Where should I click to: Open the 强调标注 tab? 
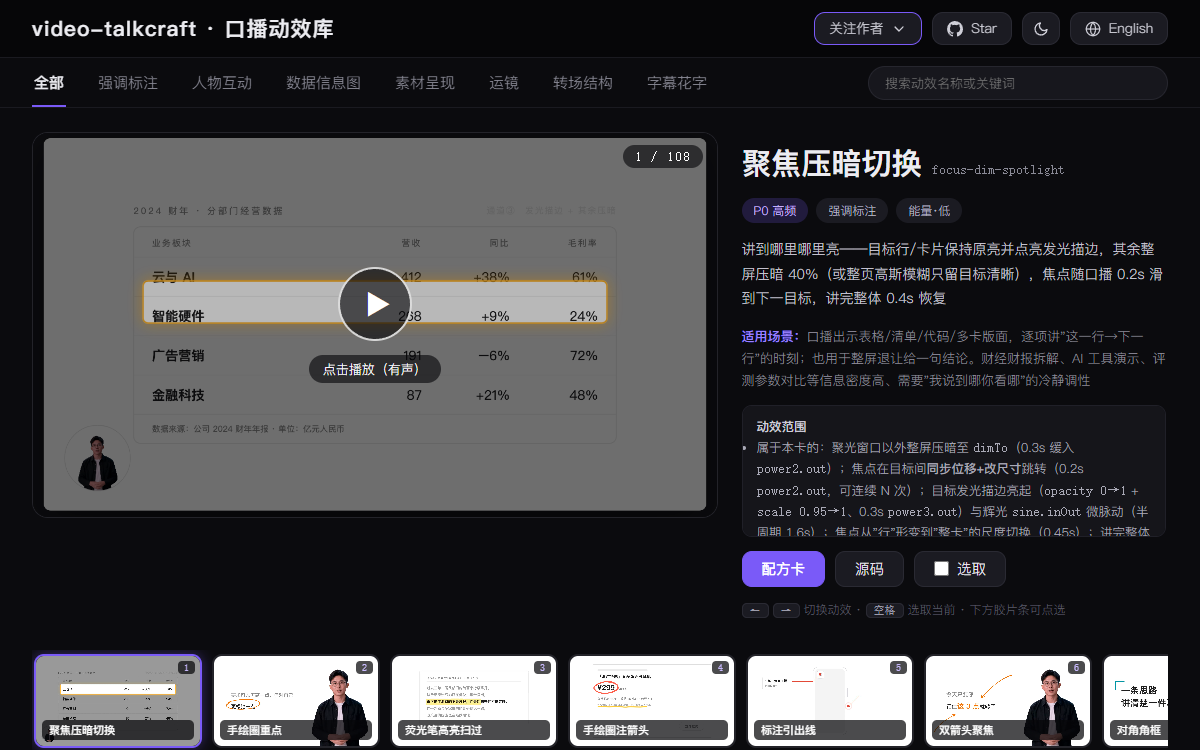tap(128, 83)
